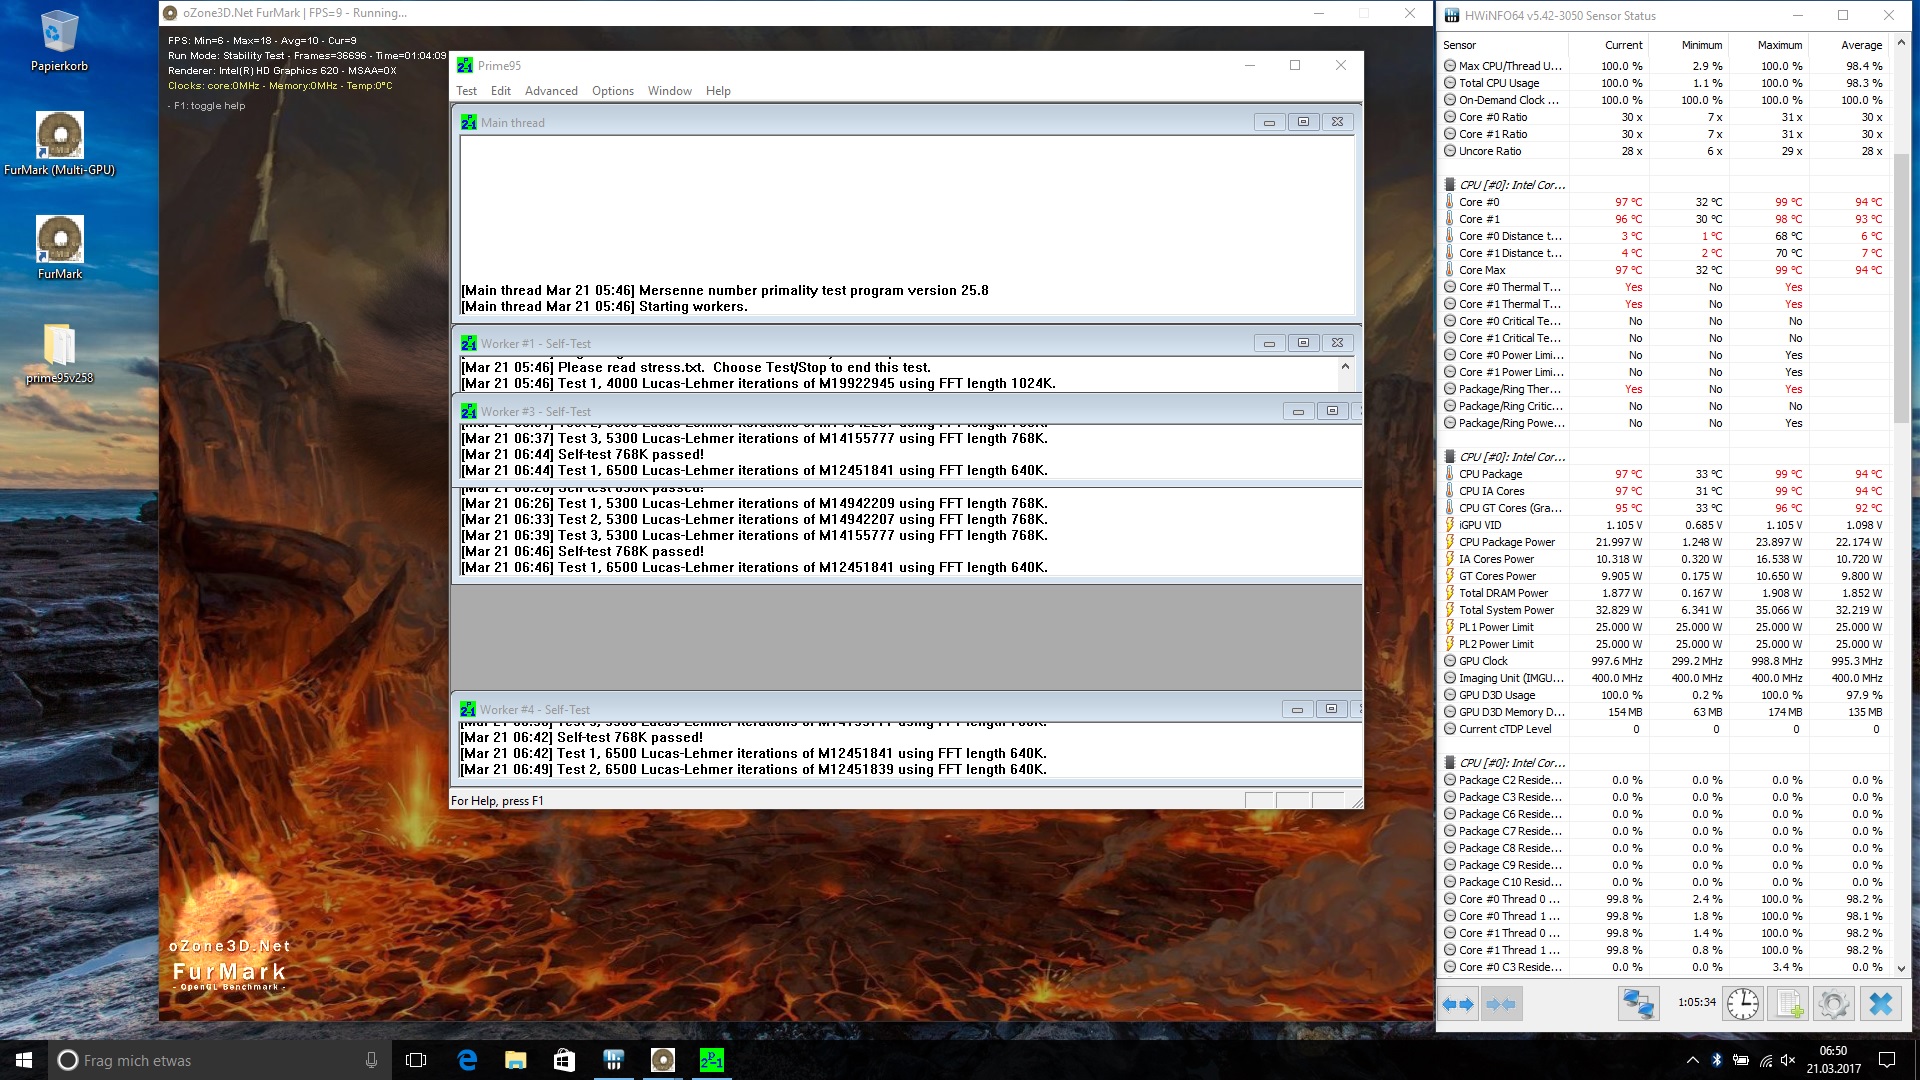Viewport: 1920px width, 1080px height.
Task: Select the 'Core #0 Ratio' sensor row
Action: click(x=1664, y=117)
